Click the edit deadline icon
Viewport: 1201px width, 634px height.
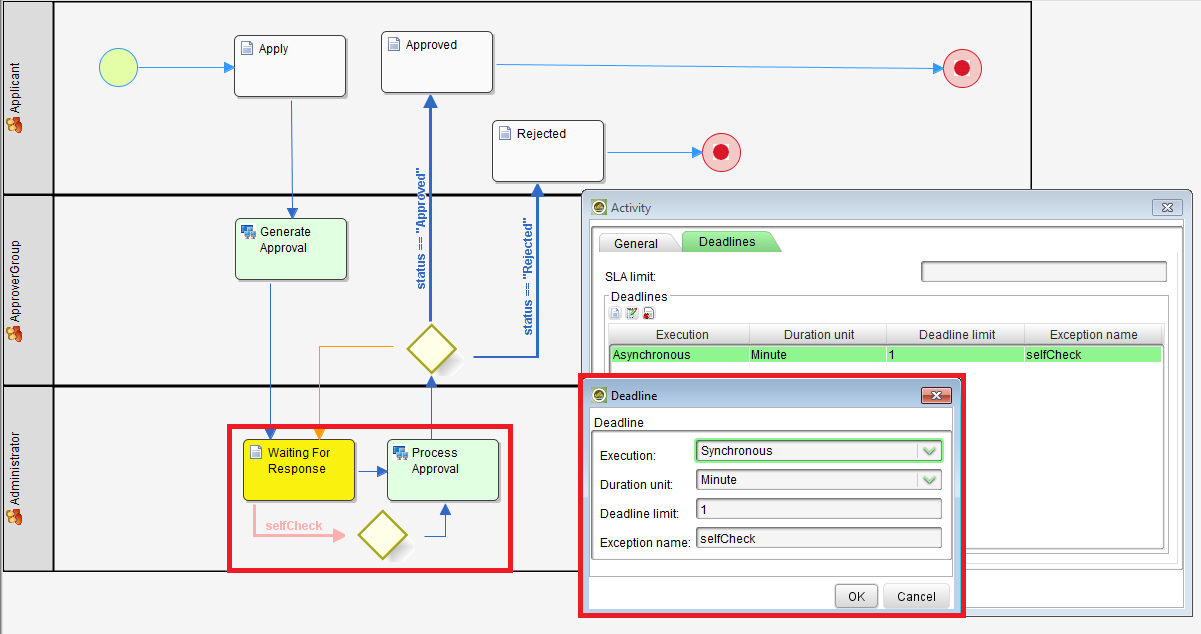[632, 313]
